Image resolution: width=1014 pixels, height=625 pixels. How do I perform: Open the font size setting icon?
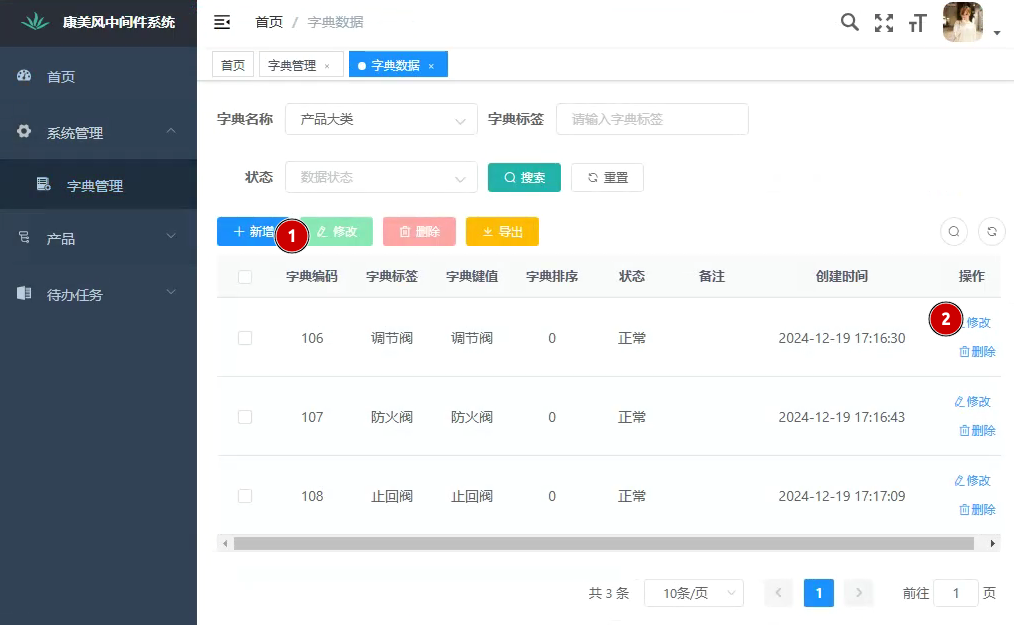coord(917,23)
